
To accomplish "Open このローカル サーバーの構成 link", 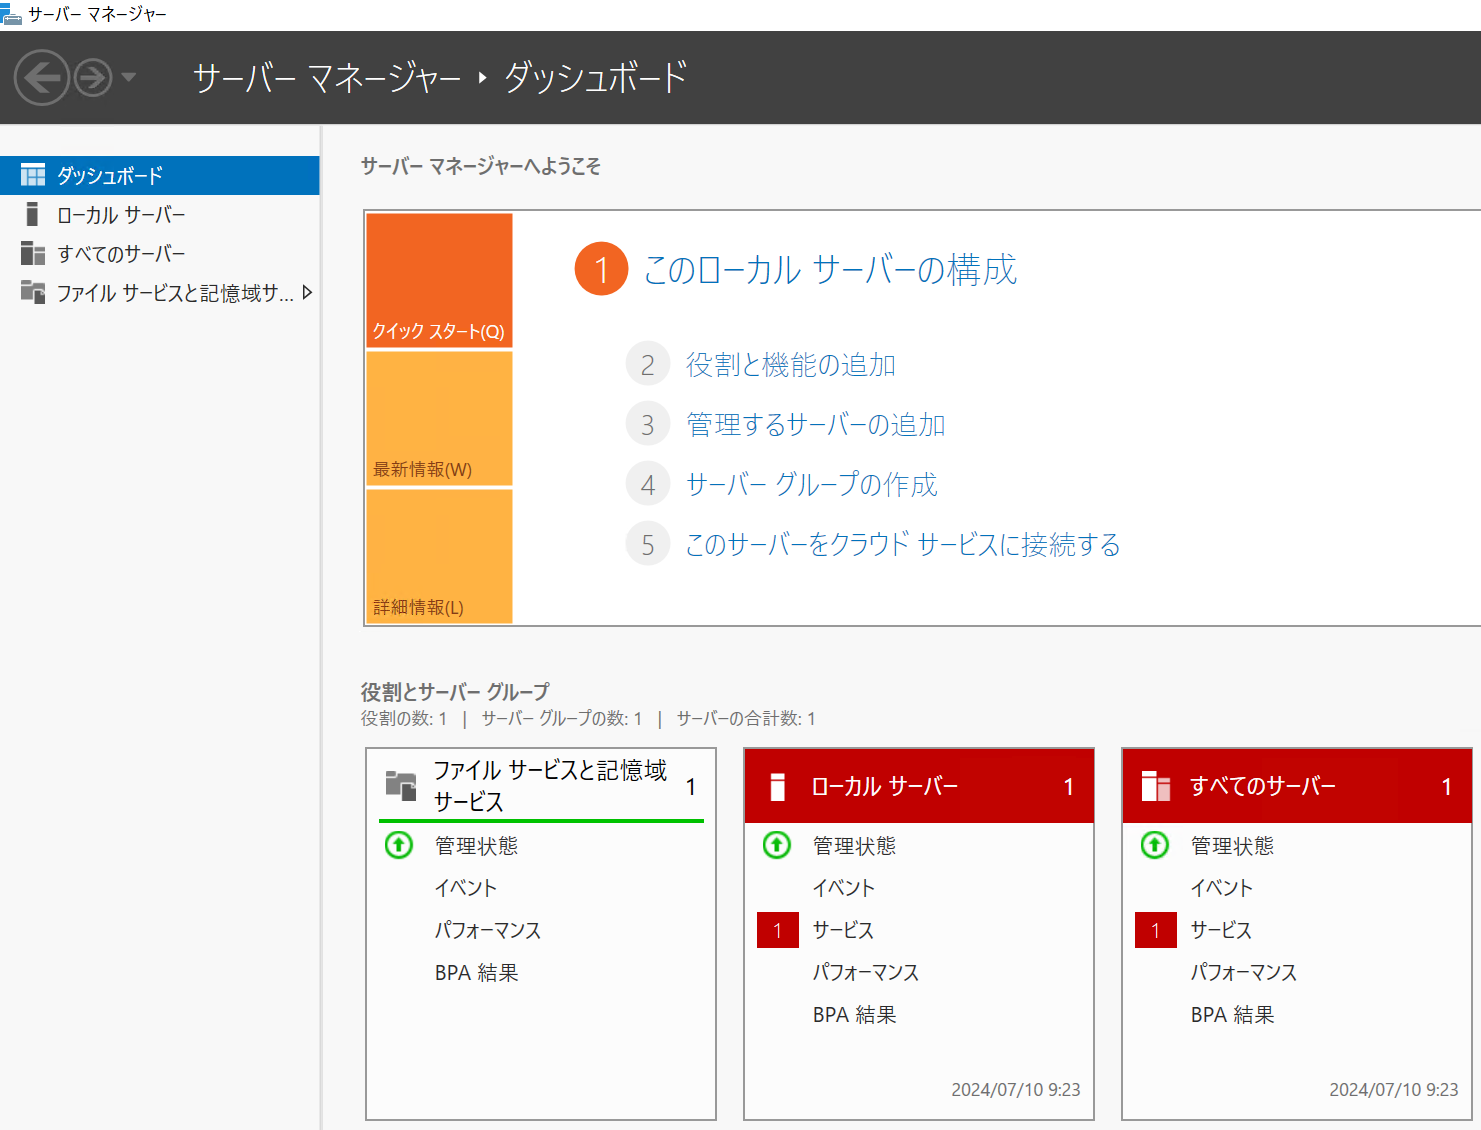I will point(829,270).
